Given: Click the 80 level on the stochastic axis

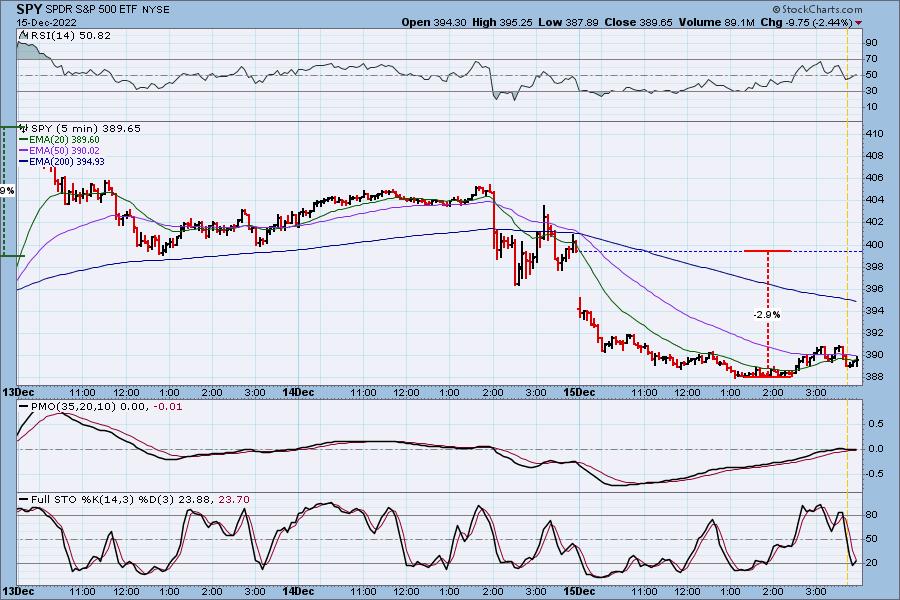Looking at the screenshot, I should click(x=871, y=515).
